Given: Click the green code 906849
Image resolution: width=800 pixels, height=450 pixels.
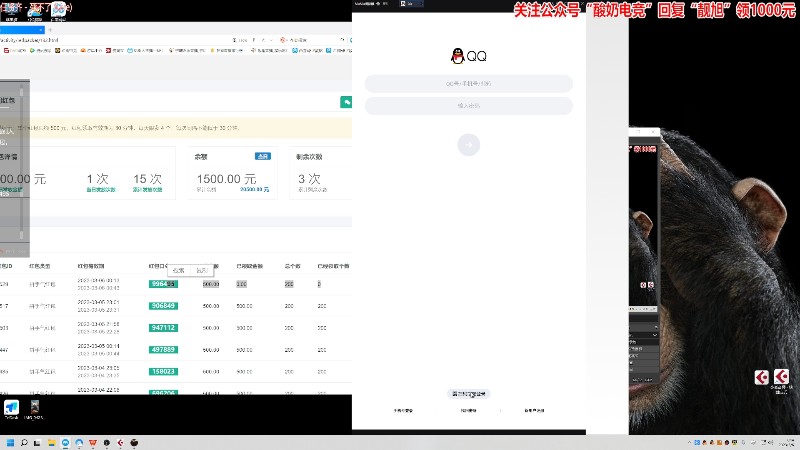Looking at the screenshot, I should (163, 306).
